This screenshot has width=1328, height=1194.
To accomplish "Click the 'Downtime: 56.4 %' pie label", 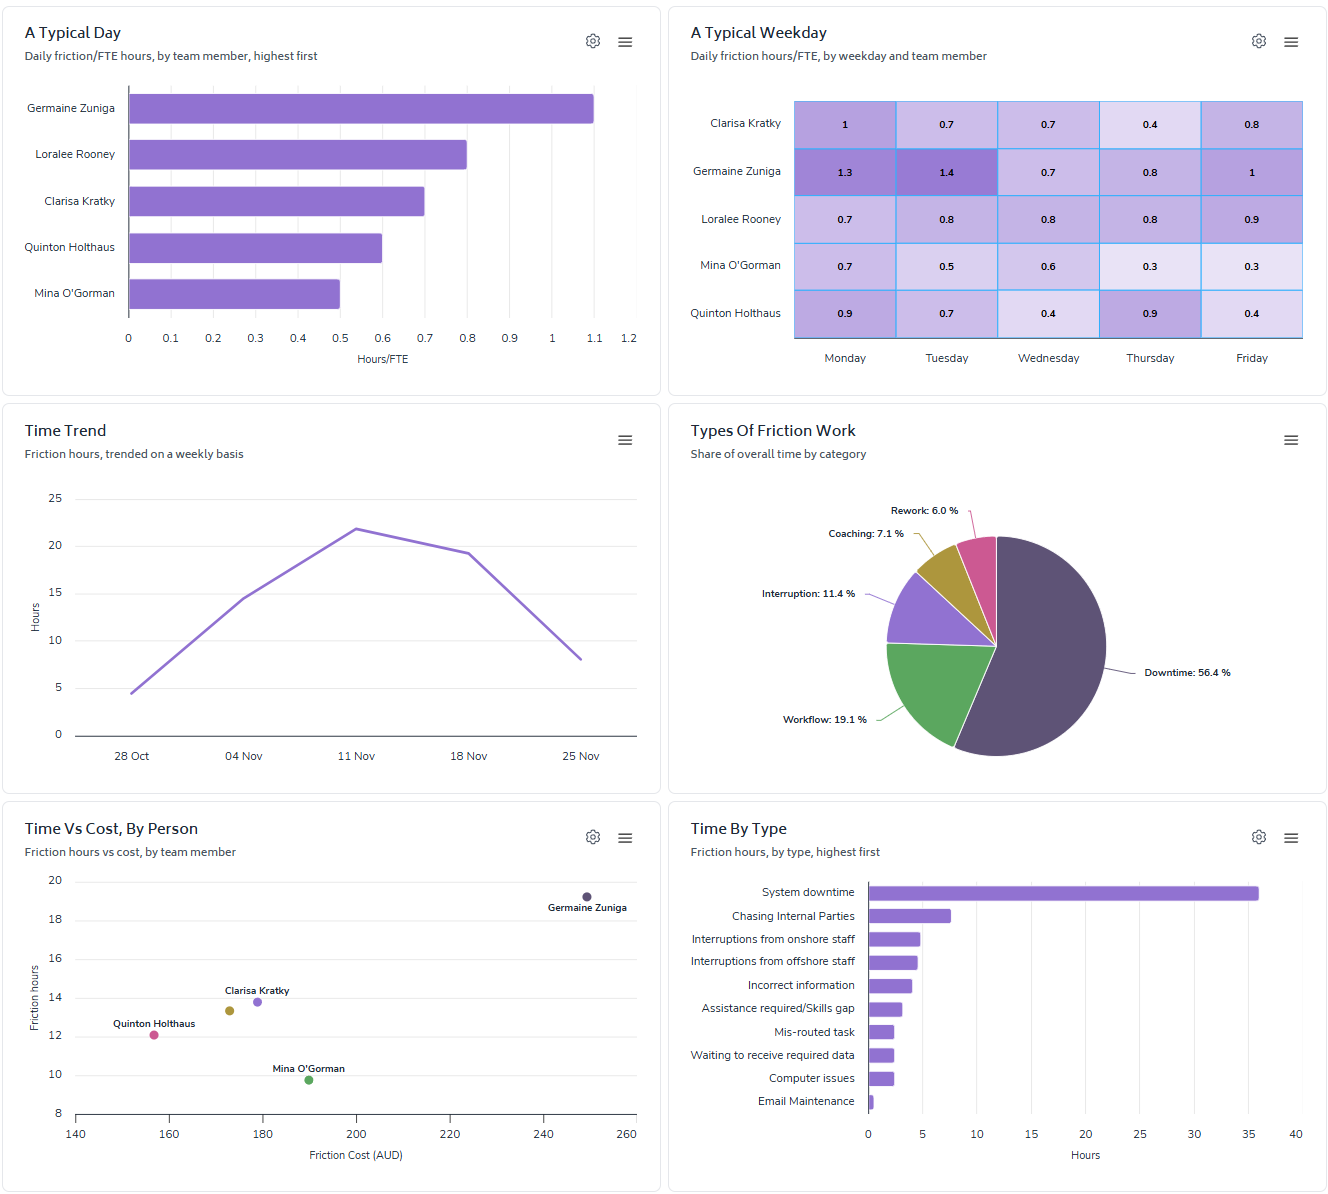I will 1187,673.
